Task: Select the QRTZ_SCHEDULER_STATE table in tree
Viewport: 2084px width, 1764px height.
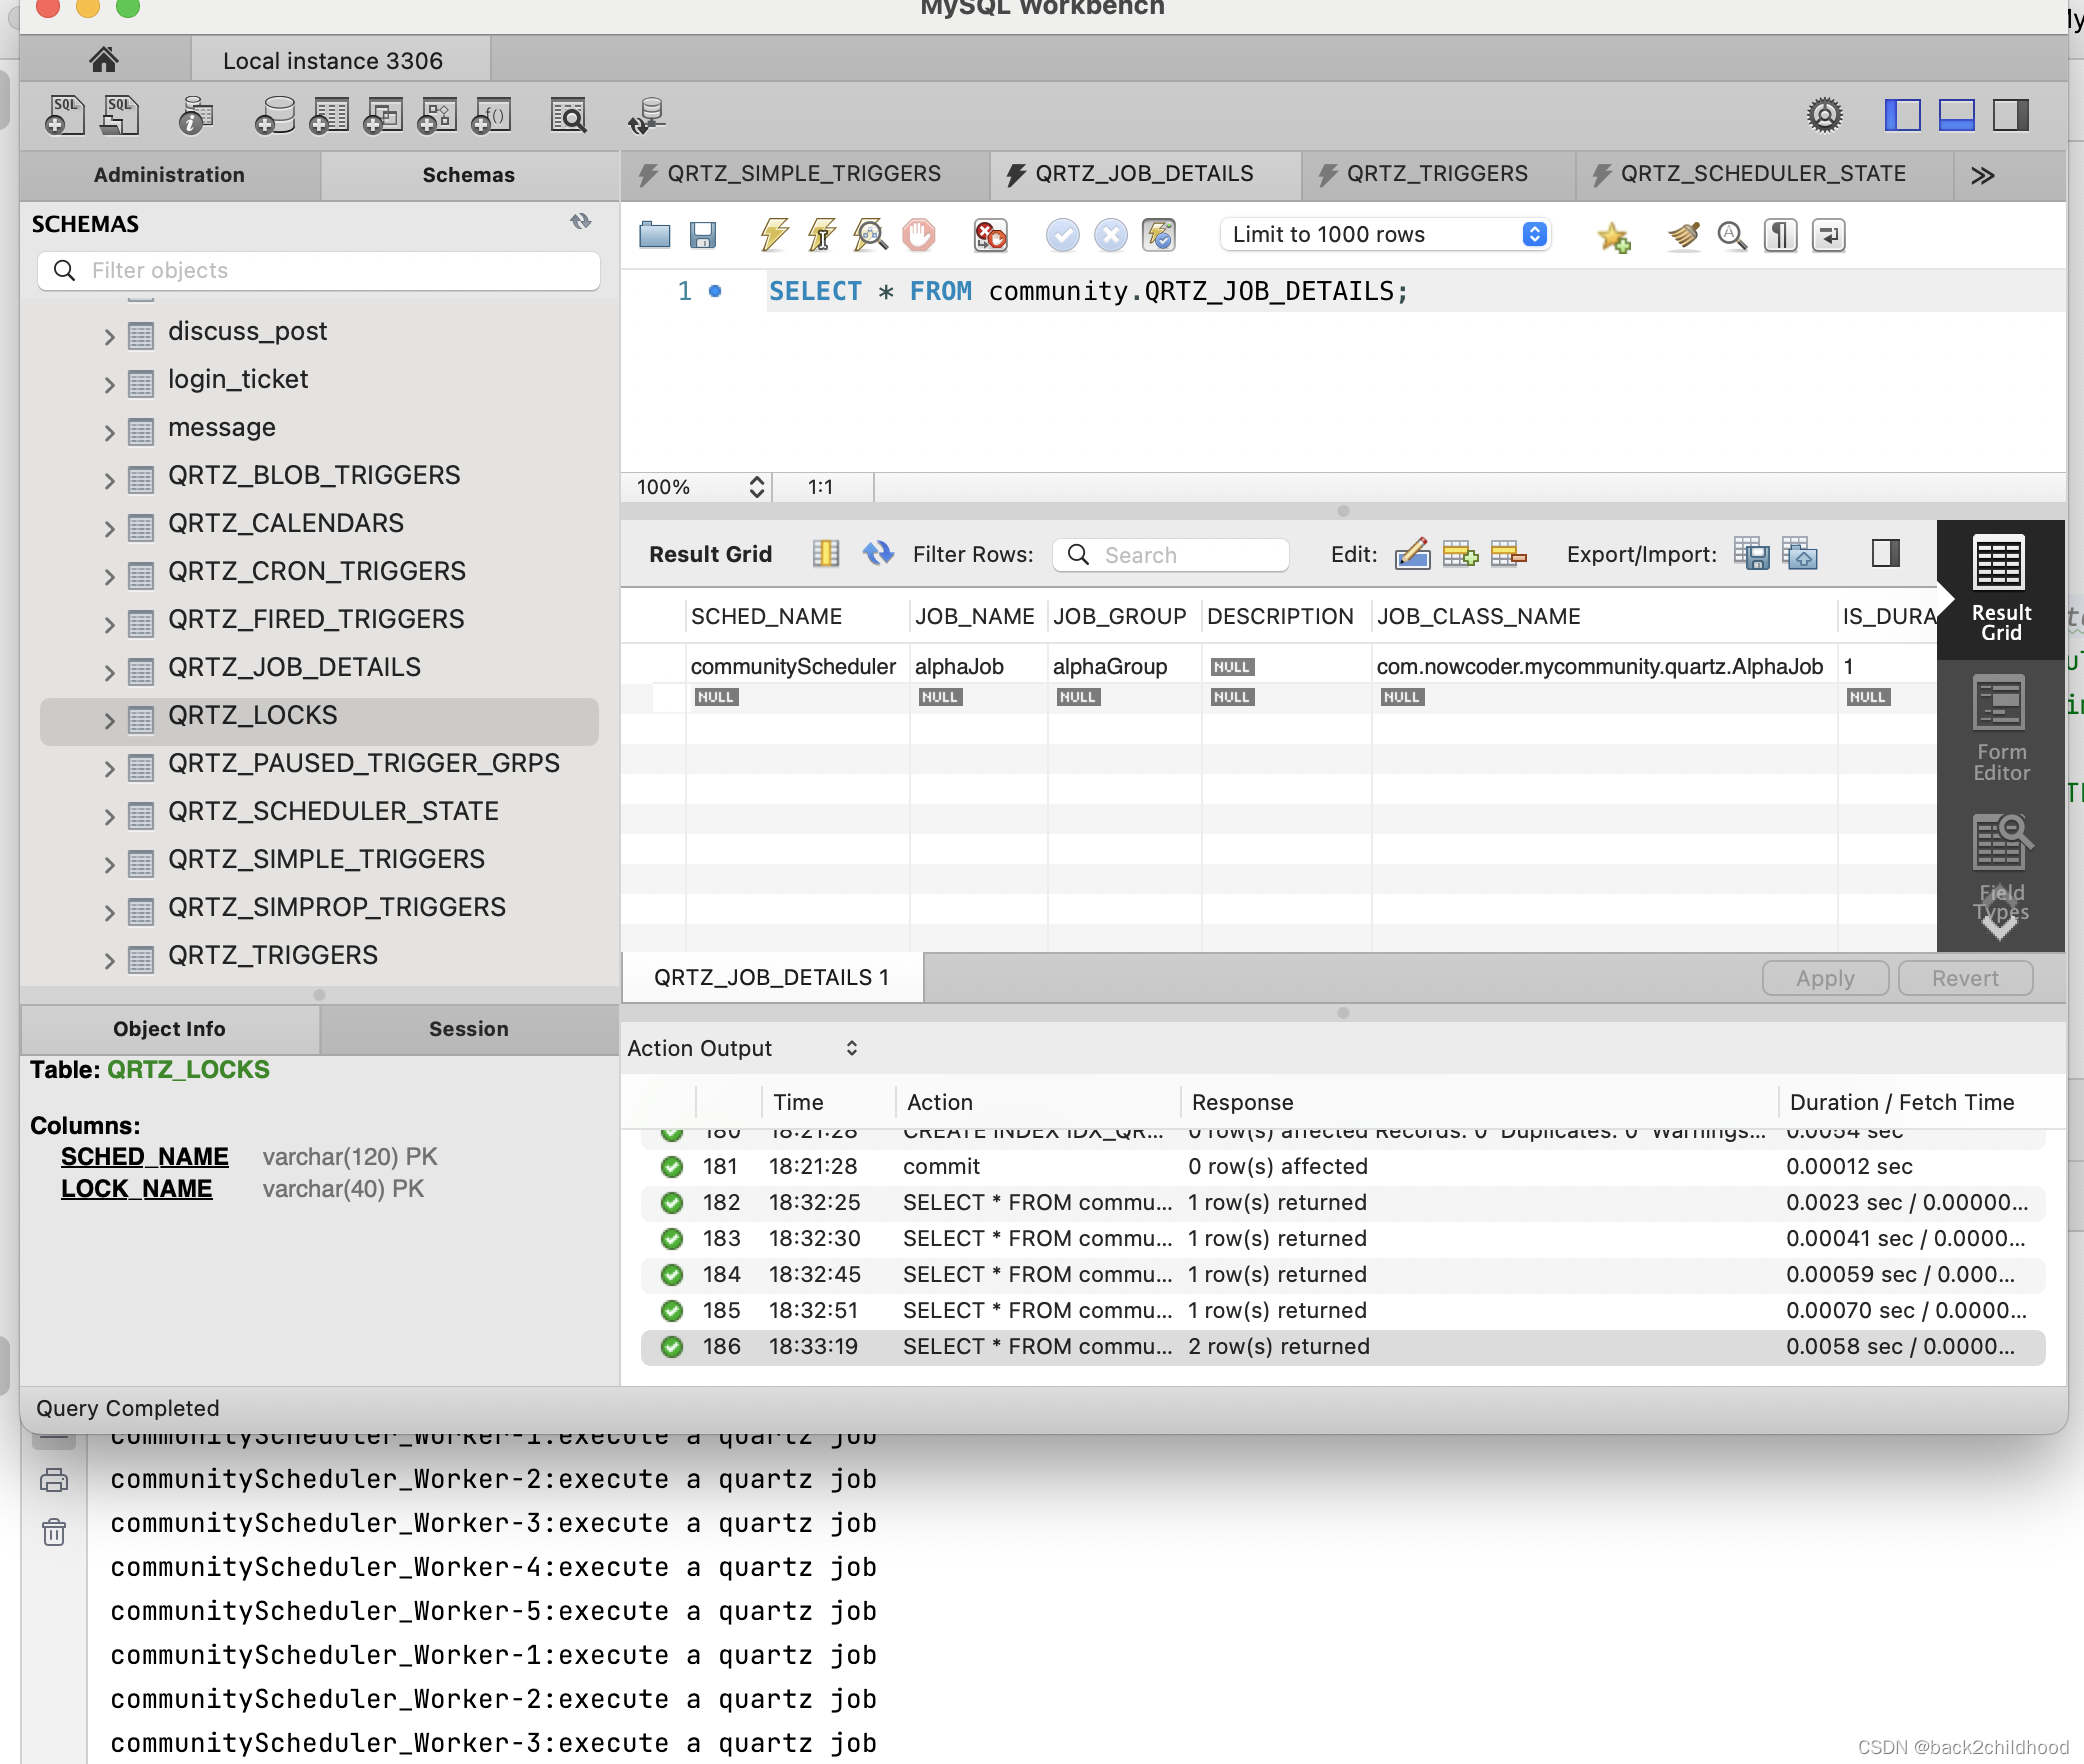Action: [x=333, y=811]
